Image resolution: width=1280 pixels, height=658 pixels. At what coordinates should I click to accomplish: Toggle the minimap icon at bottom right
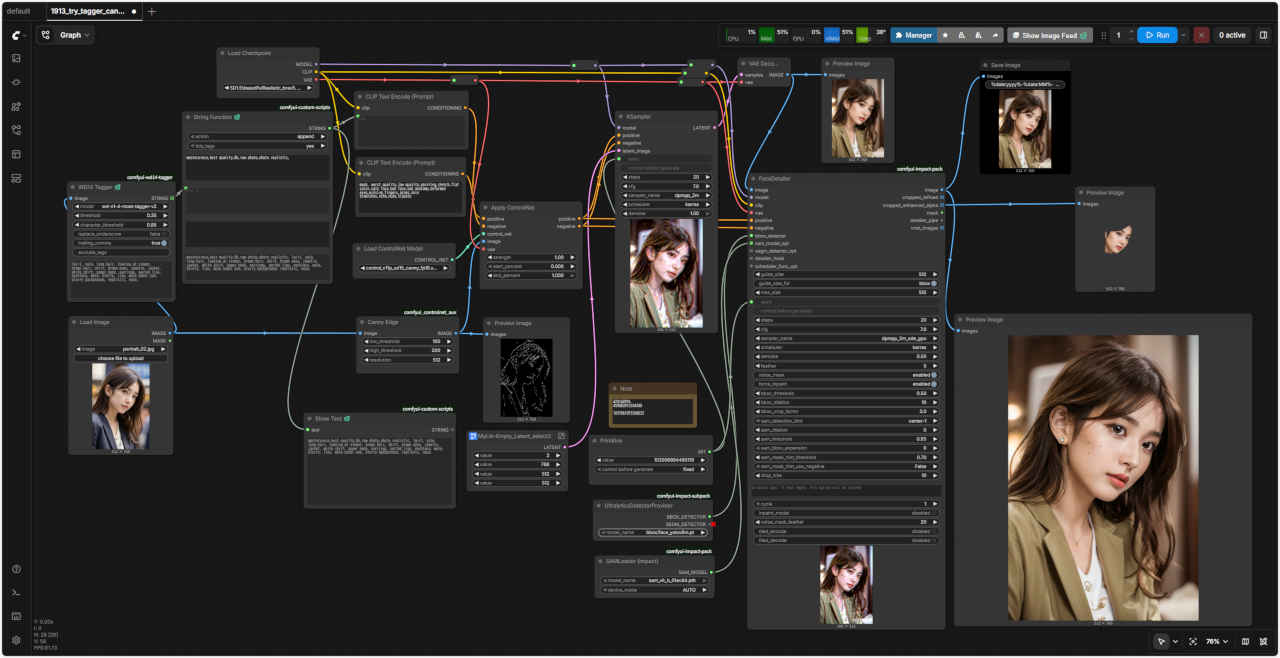pyautogui.click(x=1245, y=641)
